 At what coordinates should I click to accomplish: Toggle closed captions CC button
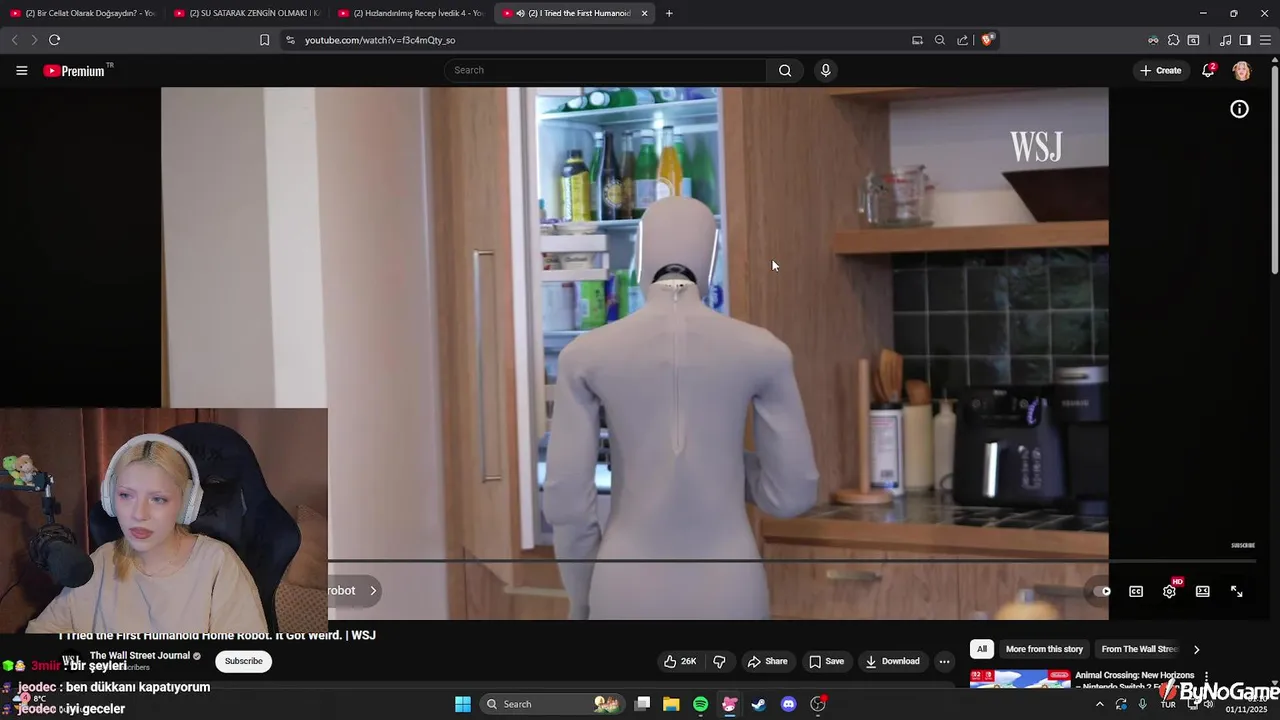pyautogui.click(x=1136, y=591)
